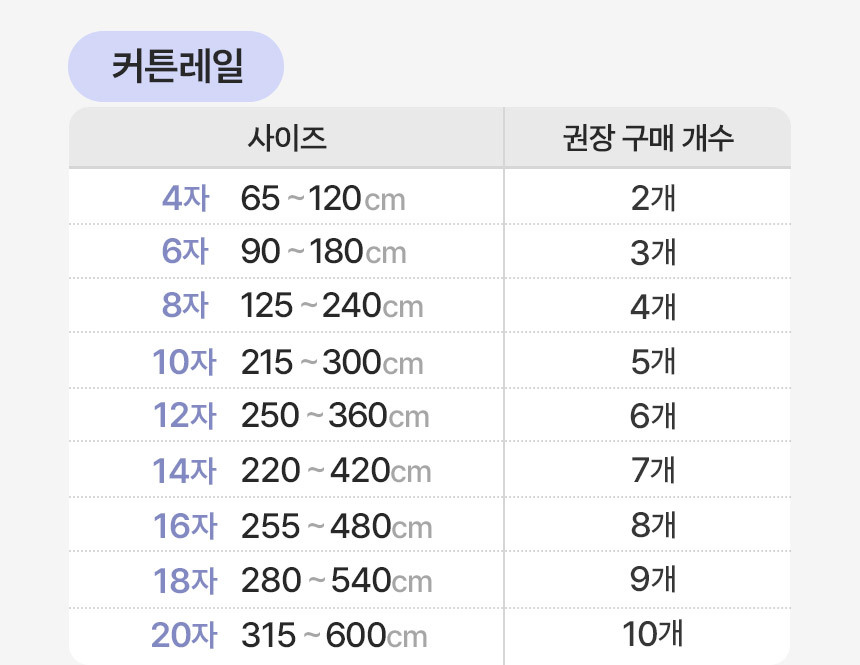
Task: Click the 16자 size label
Action: pos(184,525)
